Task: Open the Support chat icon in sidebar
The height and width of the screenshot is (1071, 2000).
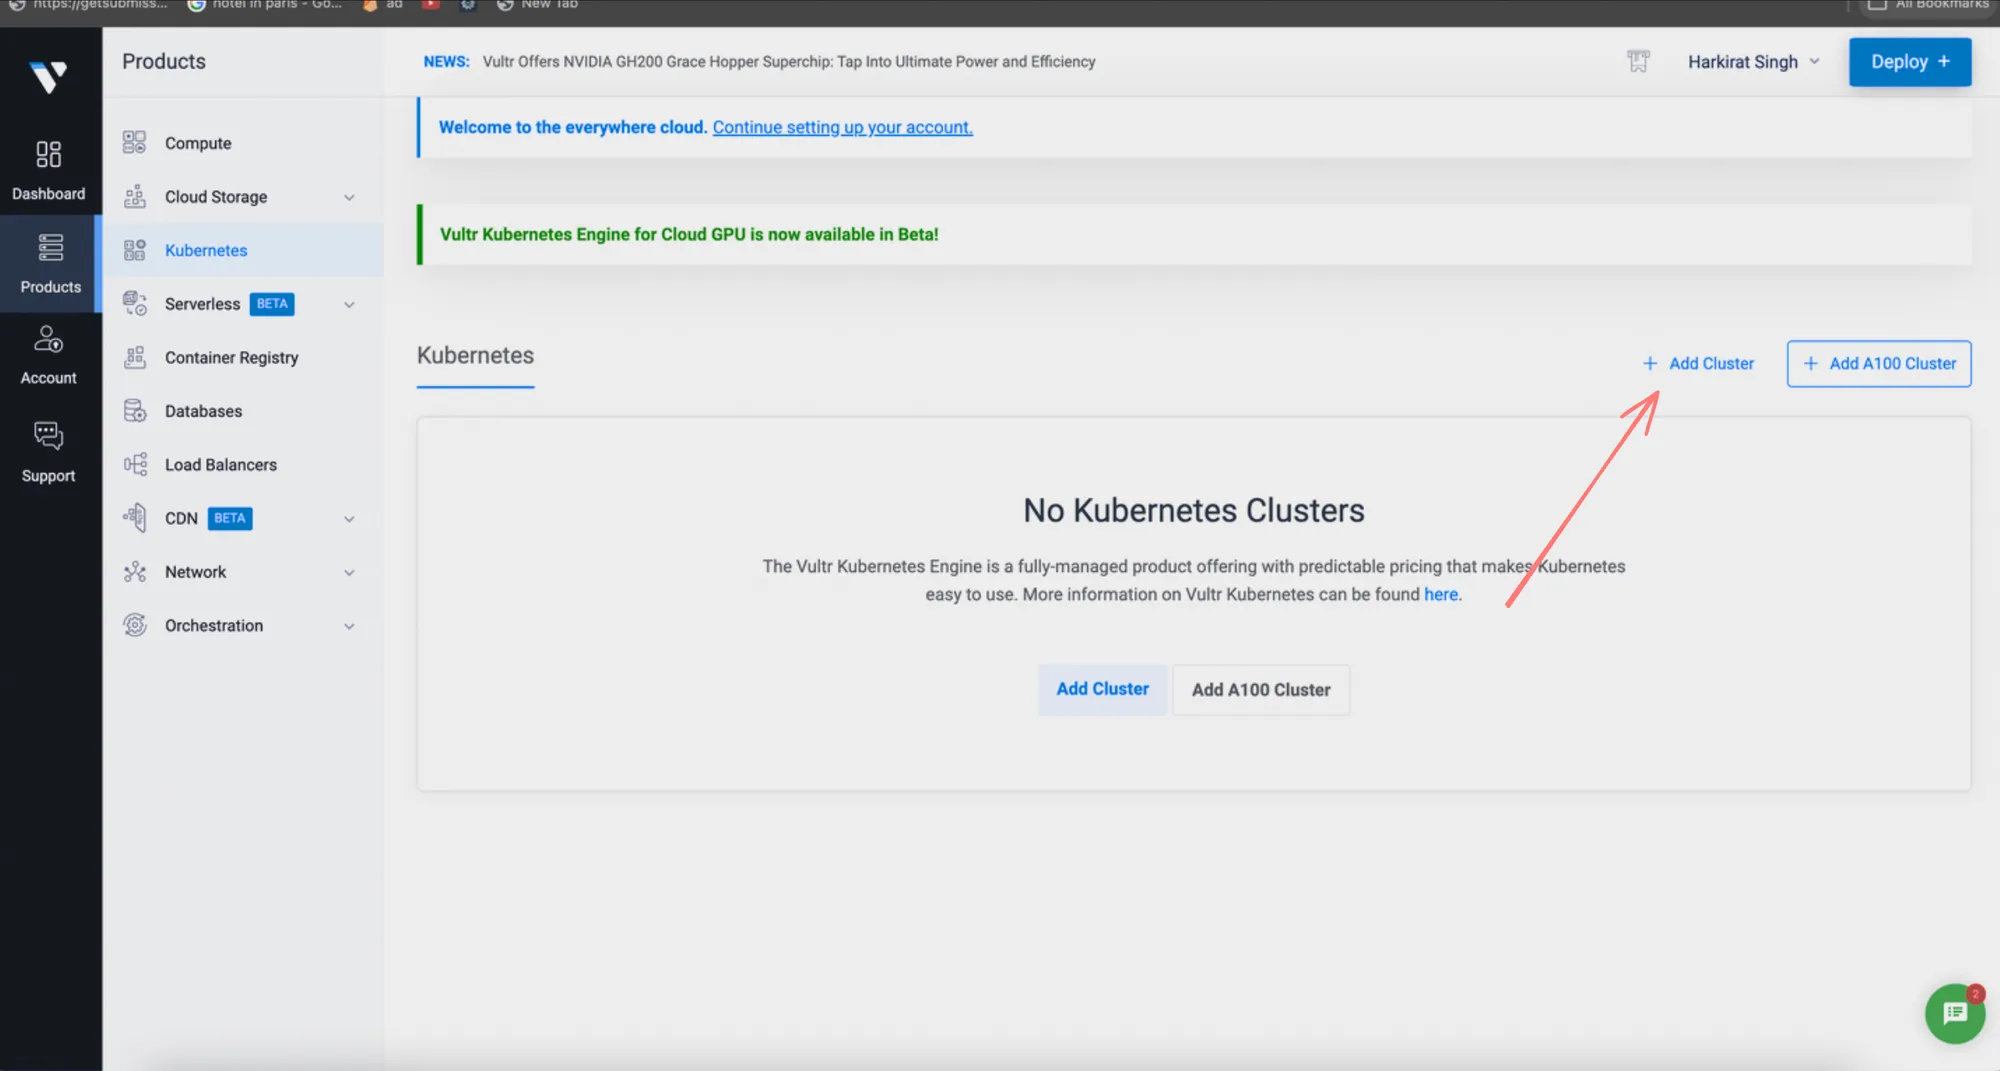Action: pyautogui.click(x=48, y=435)
